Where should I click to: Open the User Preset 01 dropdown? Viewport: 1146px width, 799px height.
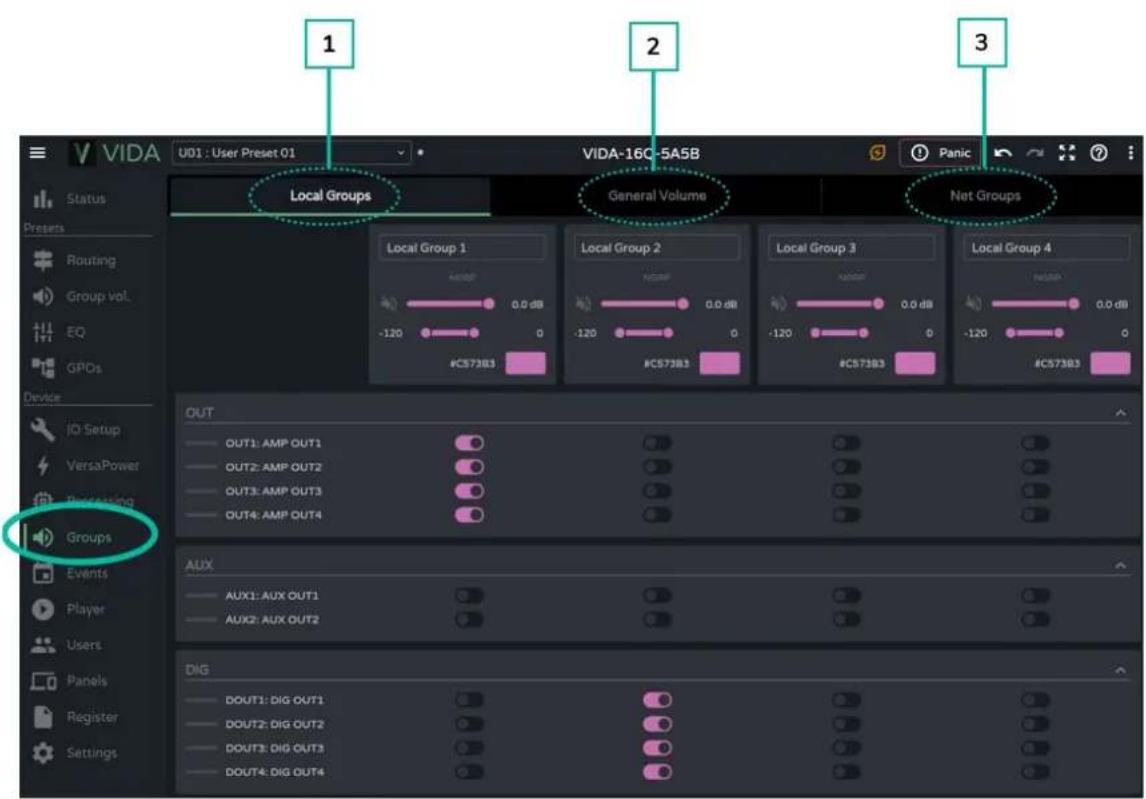tap(291, 153)
